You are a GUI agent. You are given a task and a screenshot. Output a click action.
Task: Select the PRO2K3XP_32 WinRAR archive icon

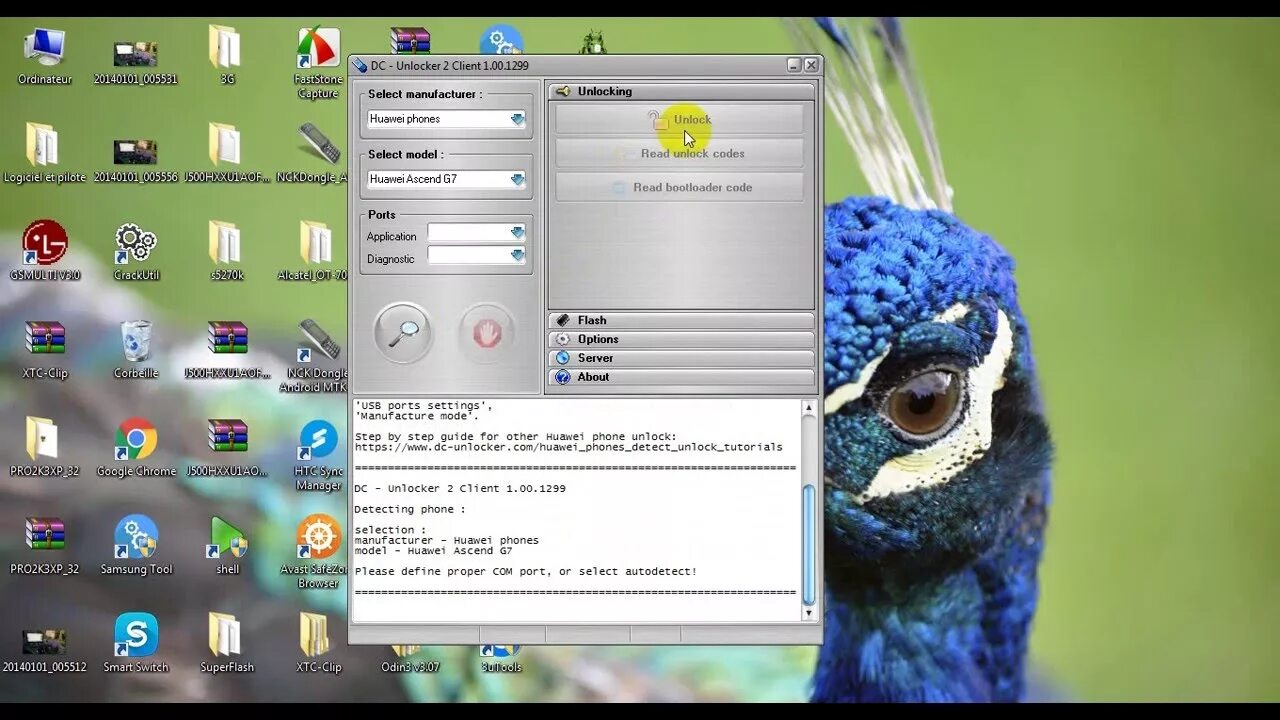(45, 545)
